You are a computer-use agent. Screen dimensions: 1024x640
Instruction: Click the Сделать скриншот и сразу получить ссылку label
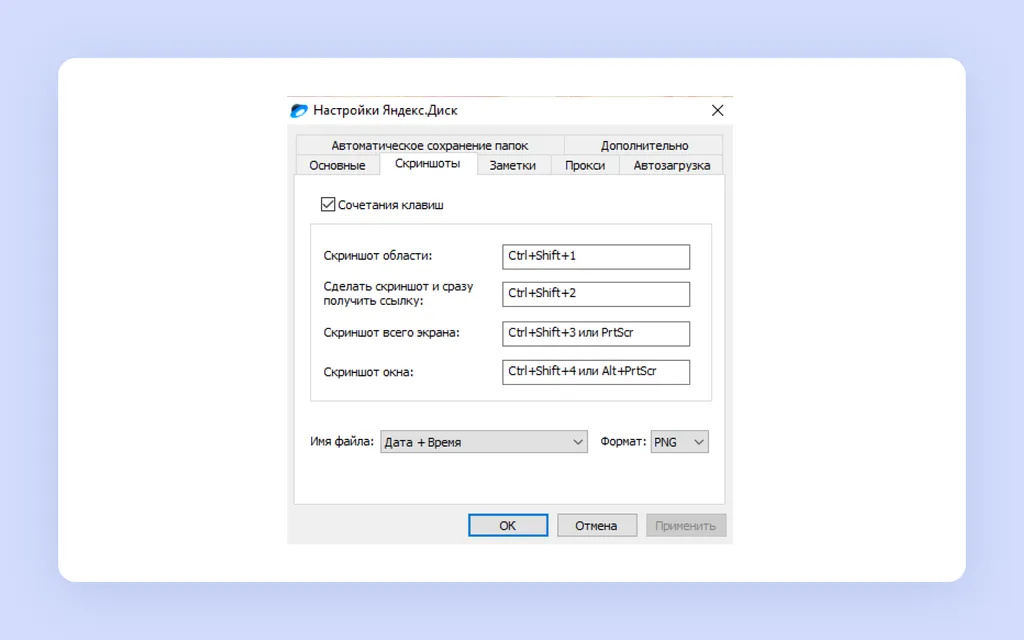(398, 293)
